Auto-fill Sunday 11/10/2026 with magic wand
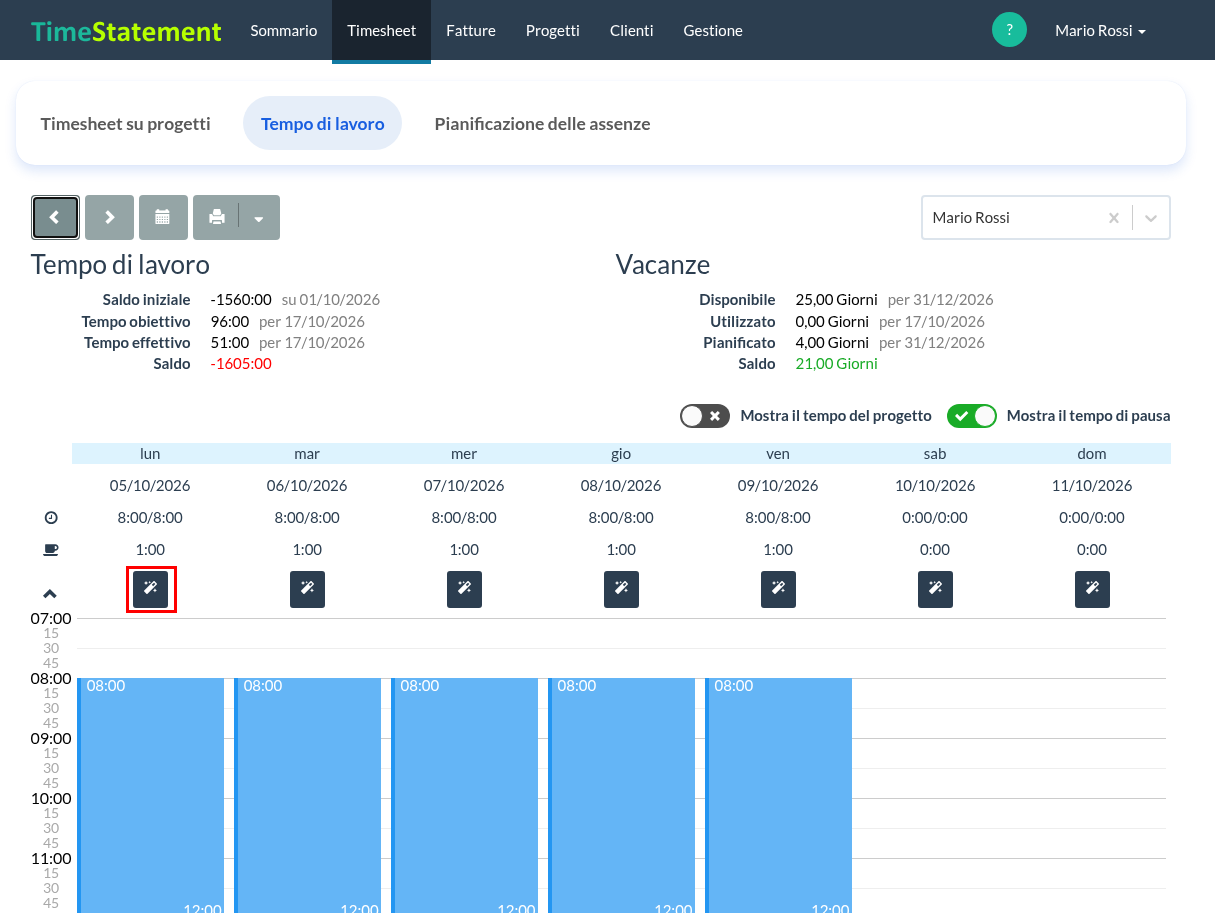The image size is (1215, 913). (1092, 589)
